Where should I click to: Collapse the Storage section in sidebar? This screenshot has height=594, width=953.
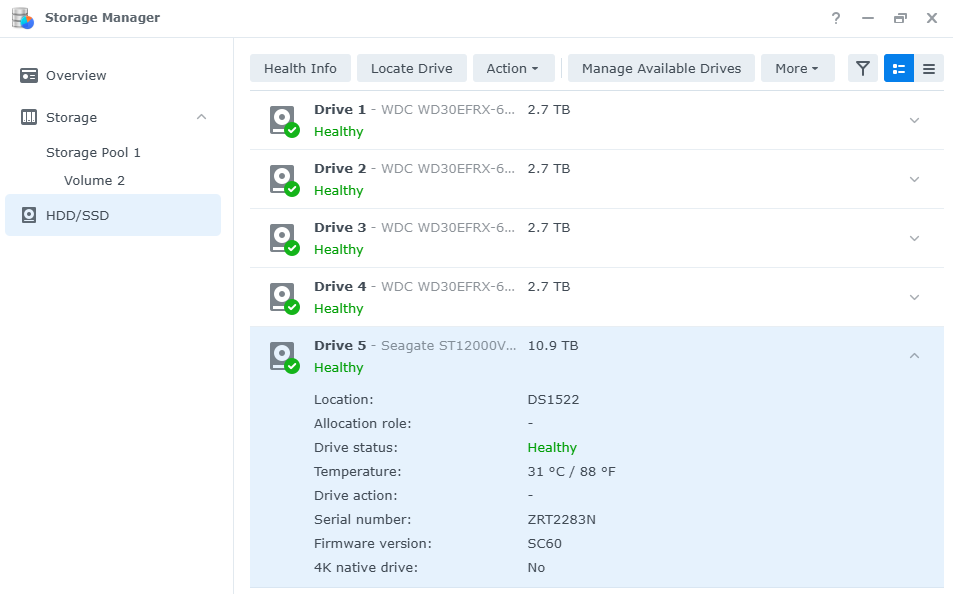click(201, 117)
